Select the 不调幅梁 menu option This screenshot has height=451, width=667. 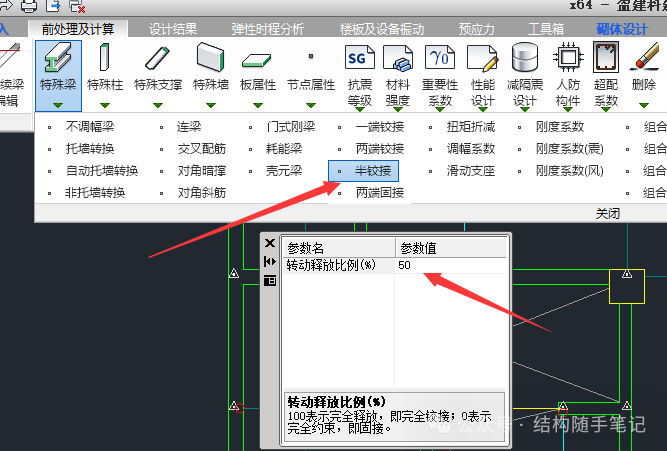90,127
